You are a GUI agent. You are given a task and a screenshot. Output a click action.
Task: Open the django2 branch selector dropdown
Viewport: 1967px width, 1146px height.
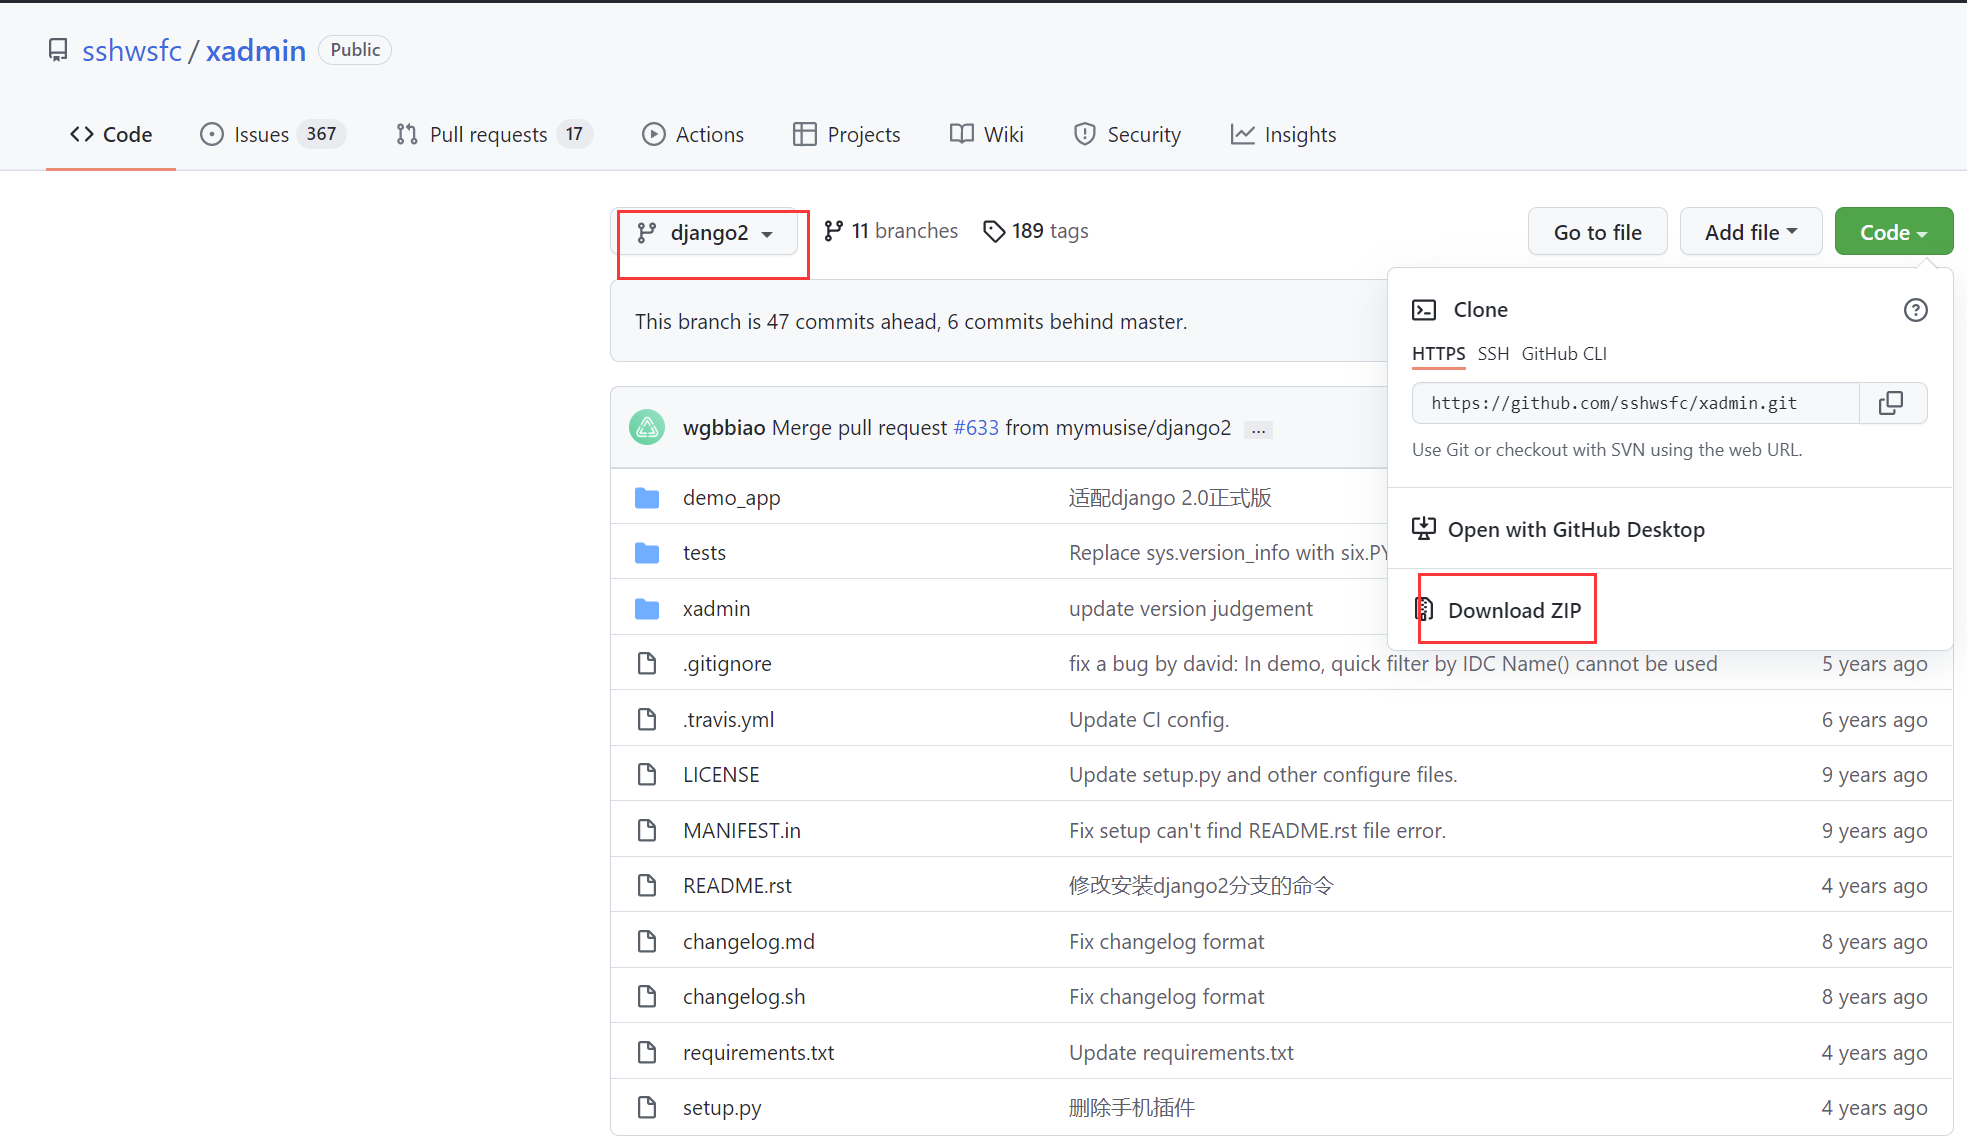click(706, 233)
